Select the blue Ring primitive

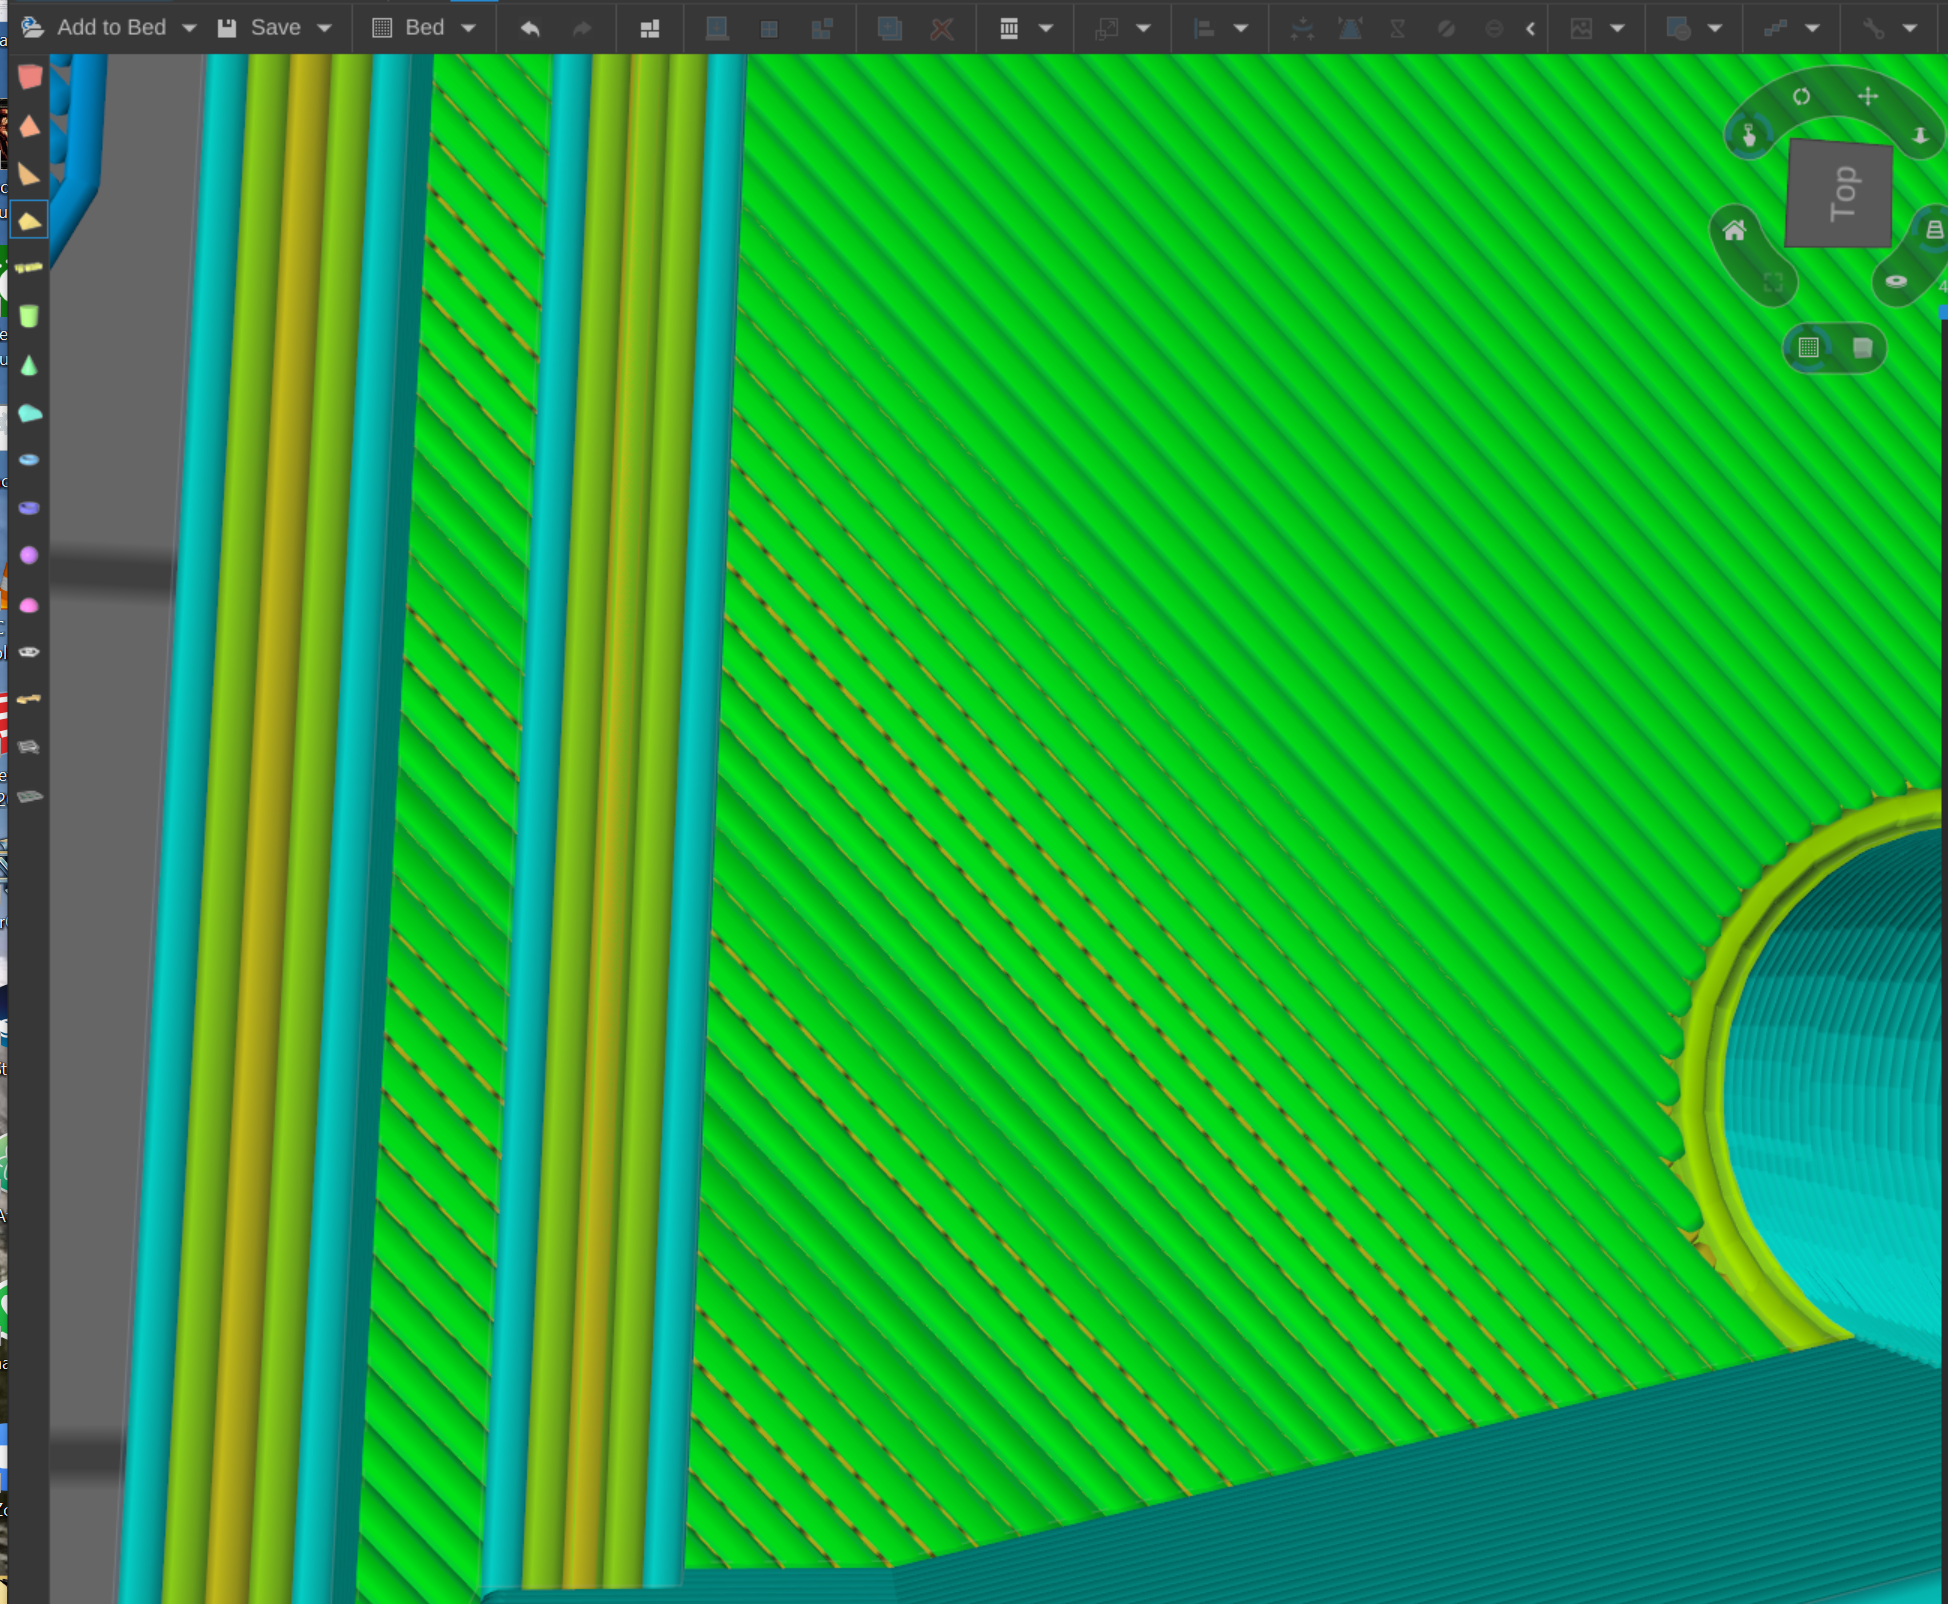pyautogui.click(x=29, y=508)
